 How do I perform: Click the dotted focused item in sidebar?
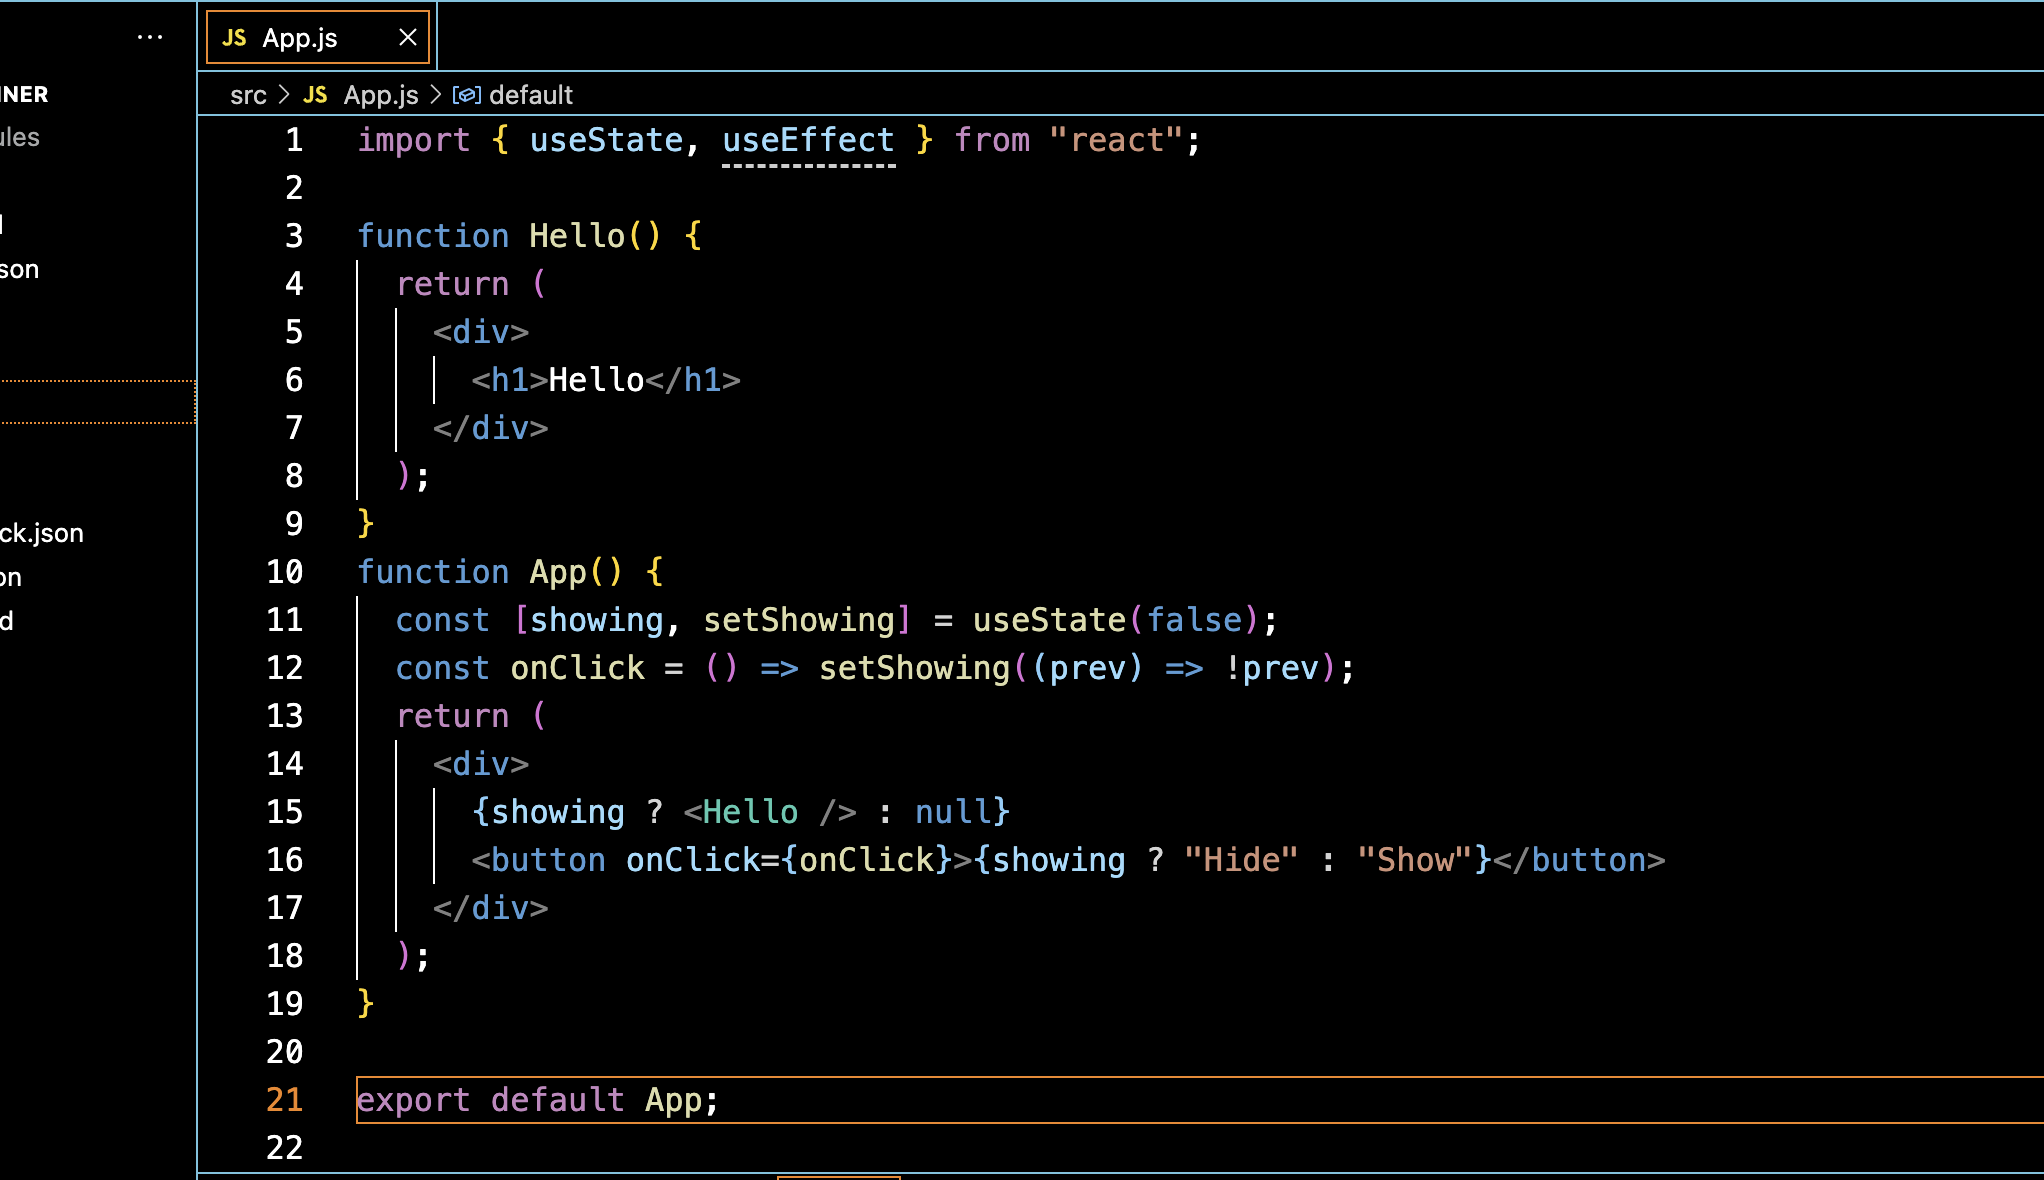[x=97, y=402]
